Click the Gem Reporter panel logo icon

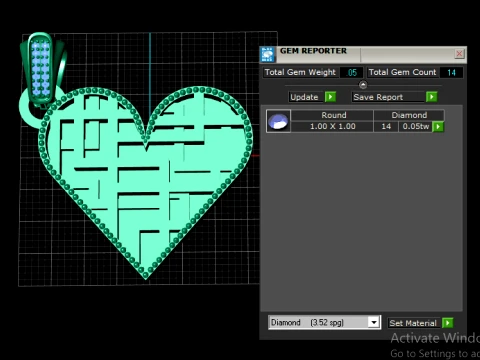[x=268, y=54]
